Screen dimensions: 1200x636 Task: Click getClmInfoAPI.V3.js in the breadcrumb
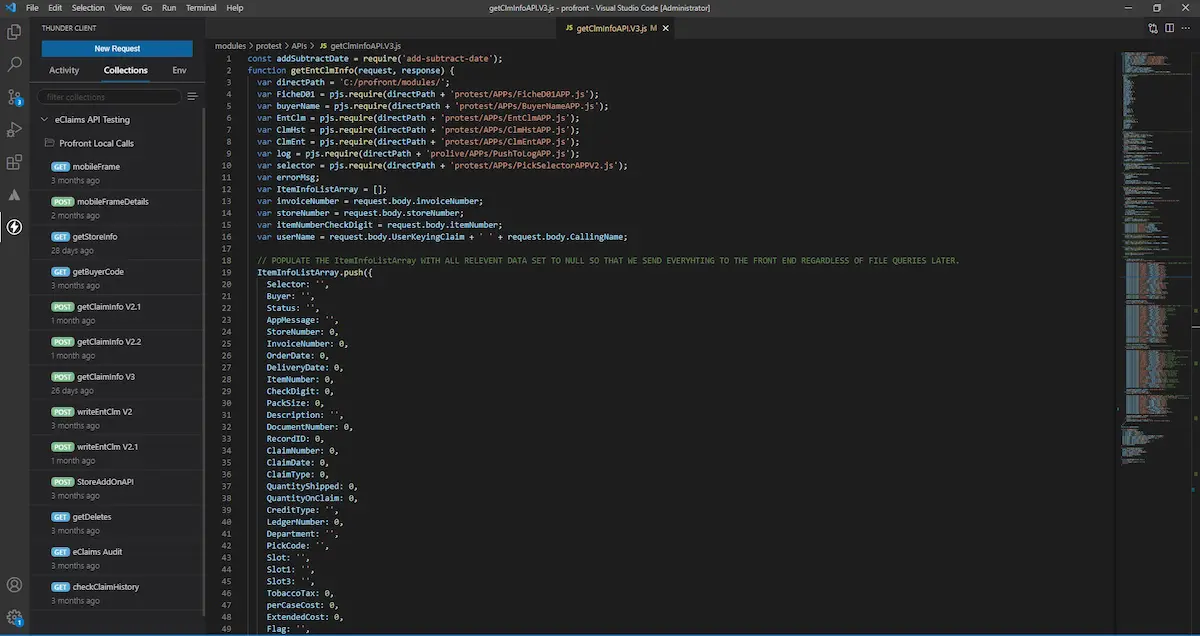pyautogui.click(x=365, y=46)
